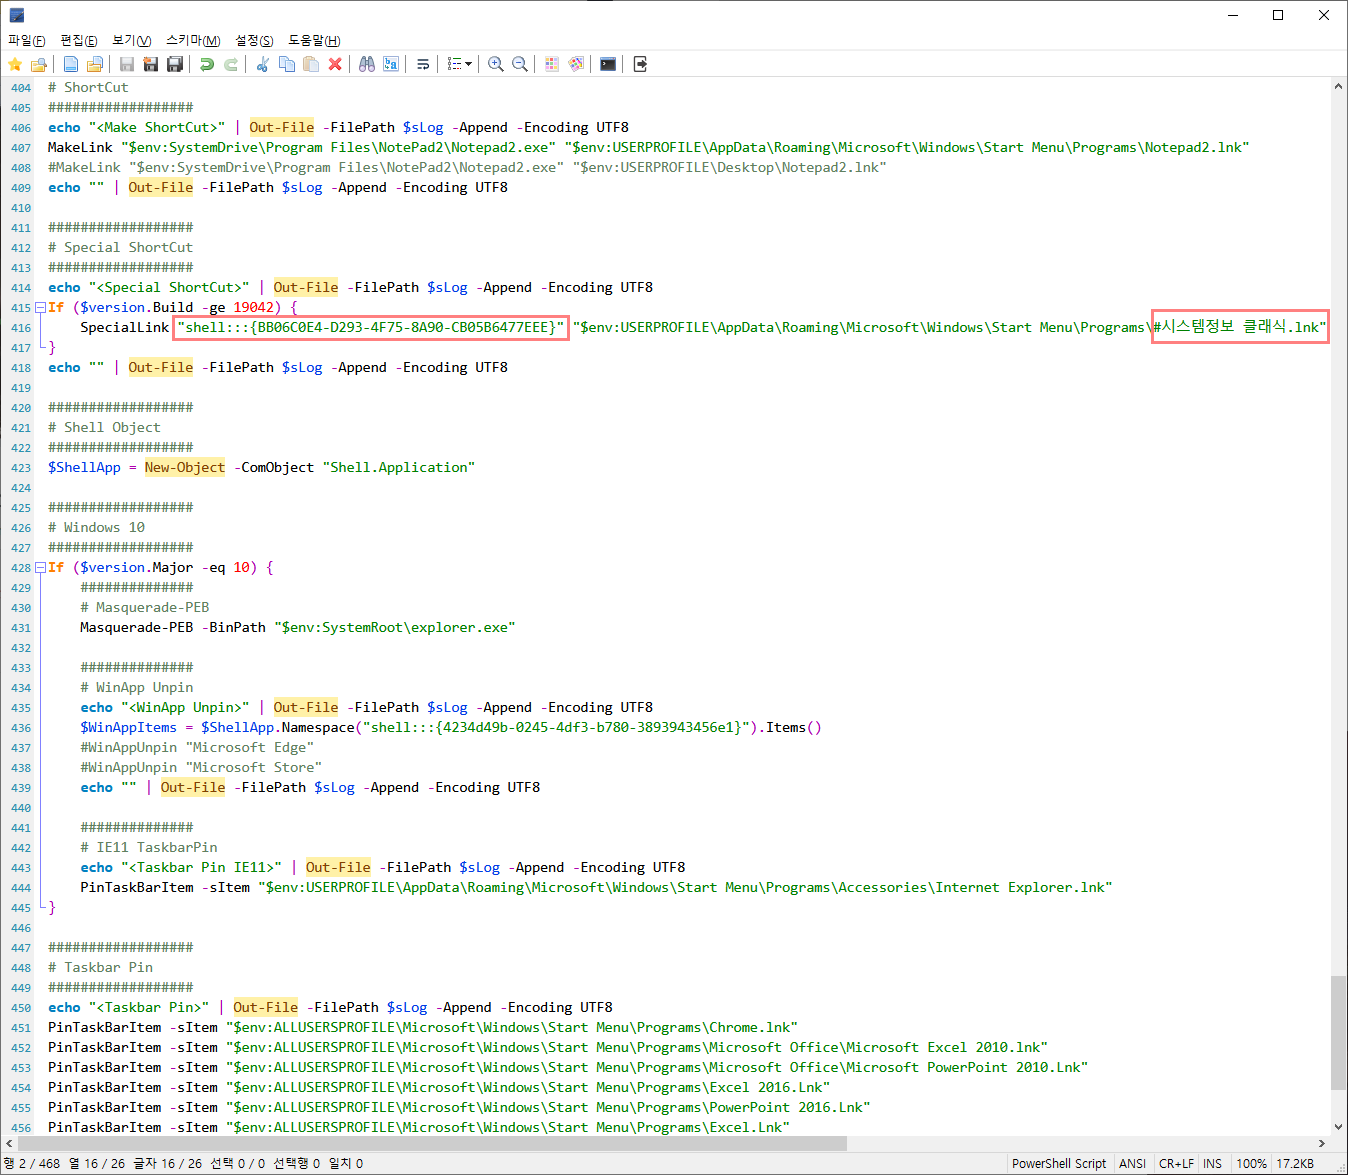1348x1175 pixels.
Task: Click "# Special ShortCut" comment line
Action: [x=121, y=247]
